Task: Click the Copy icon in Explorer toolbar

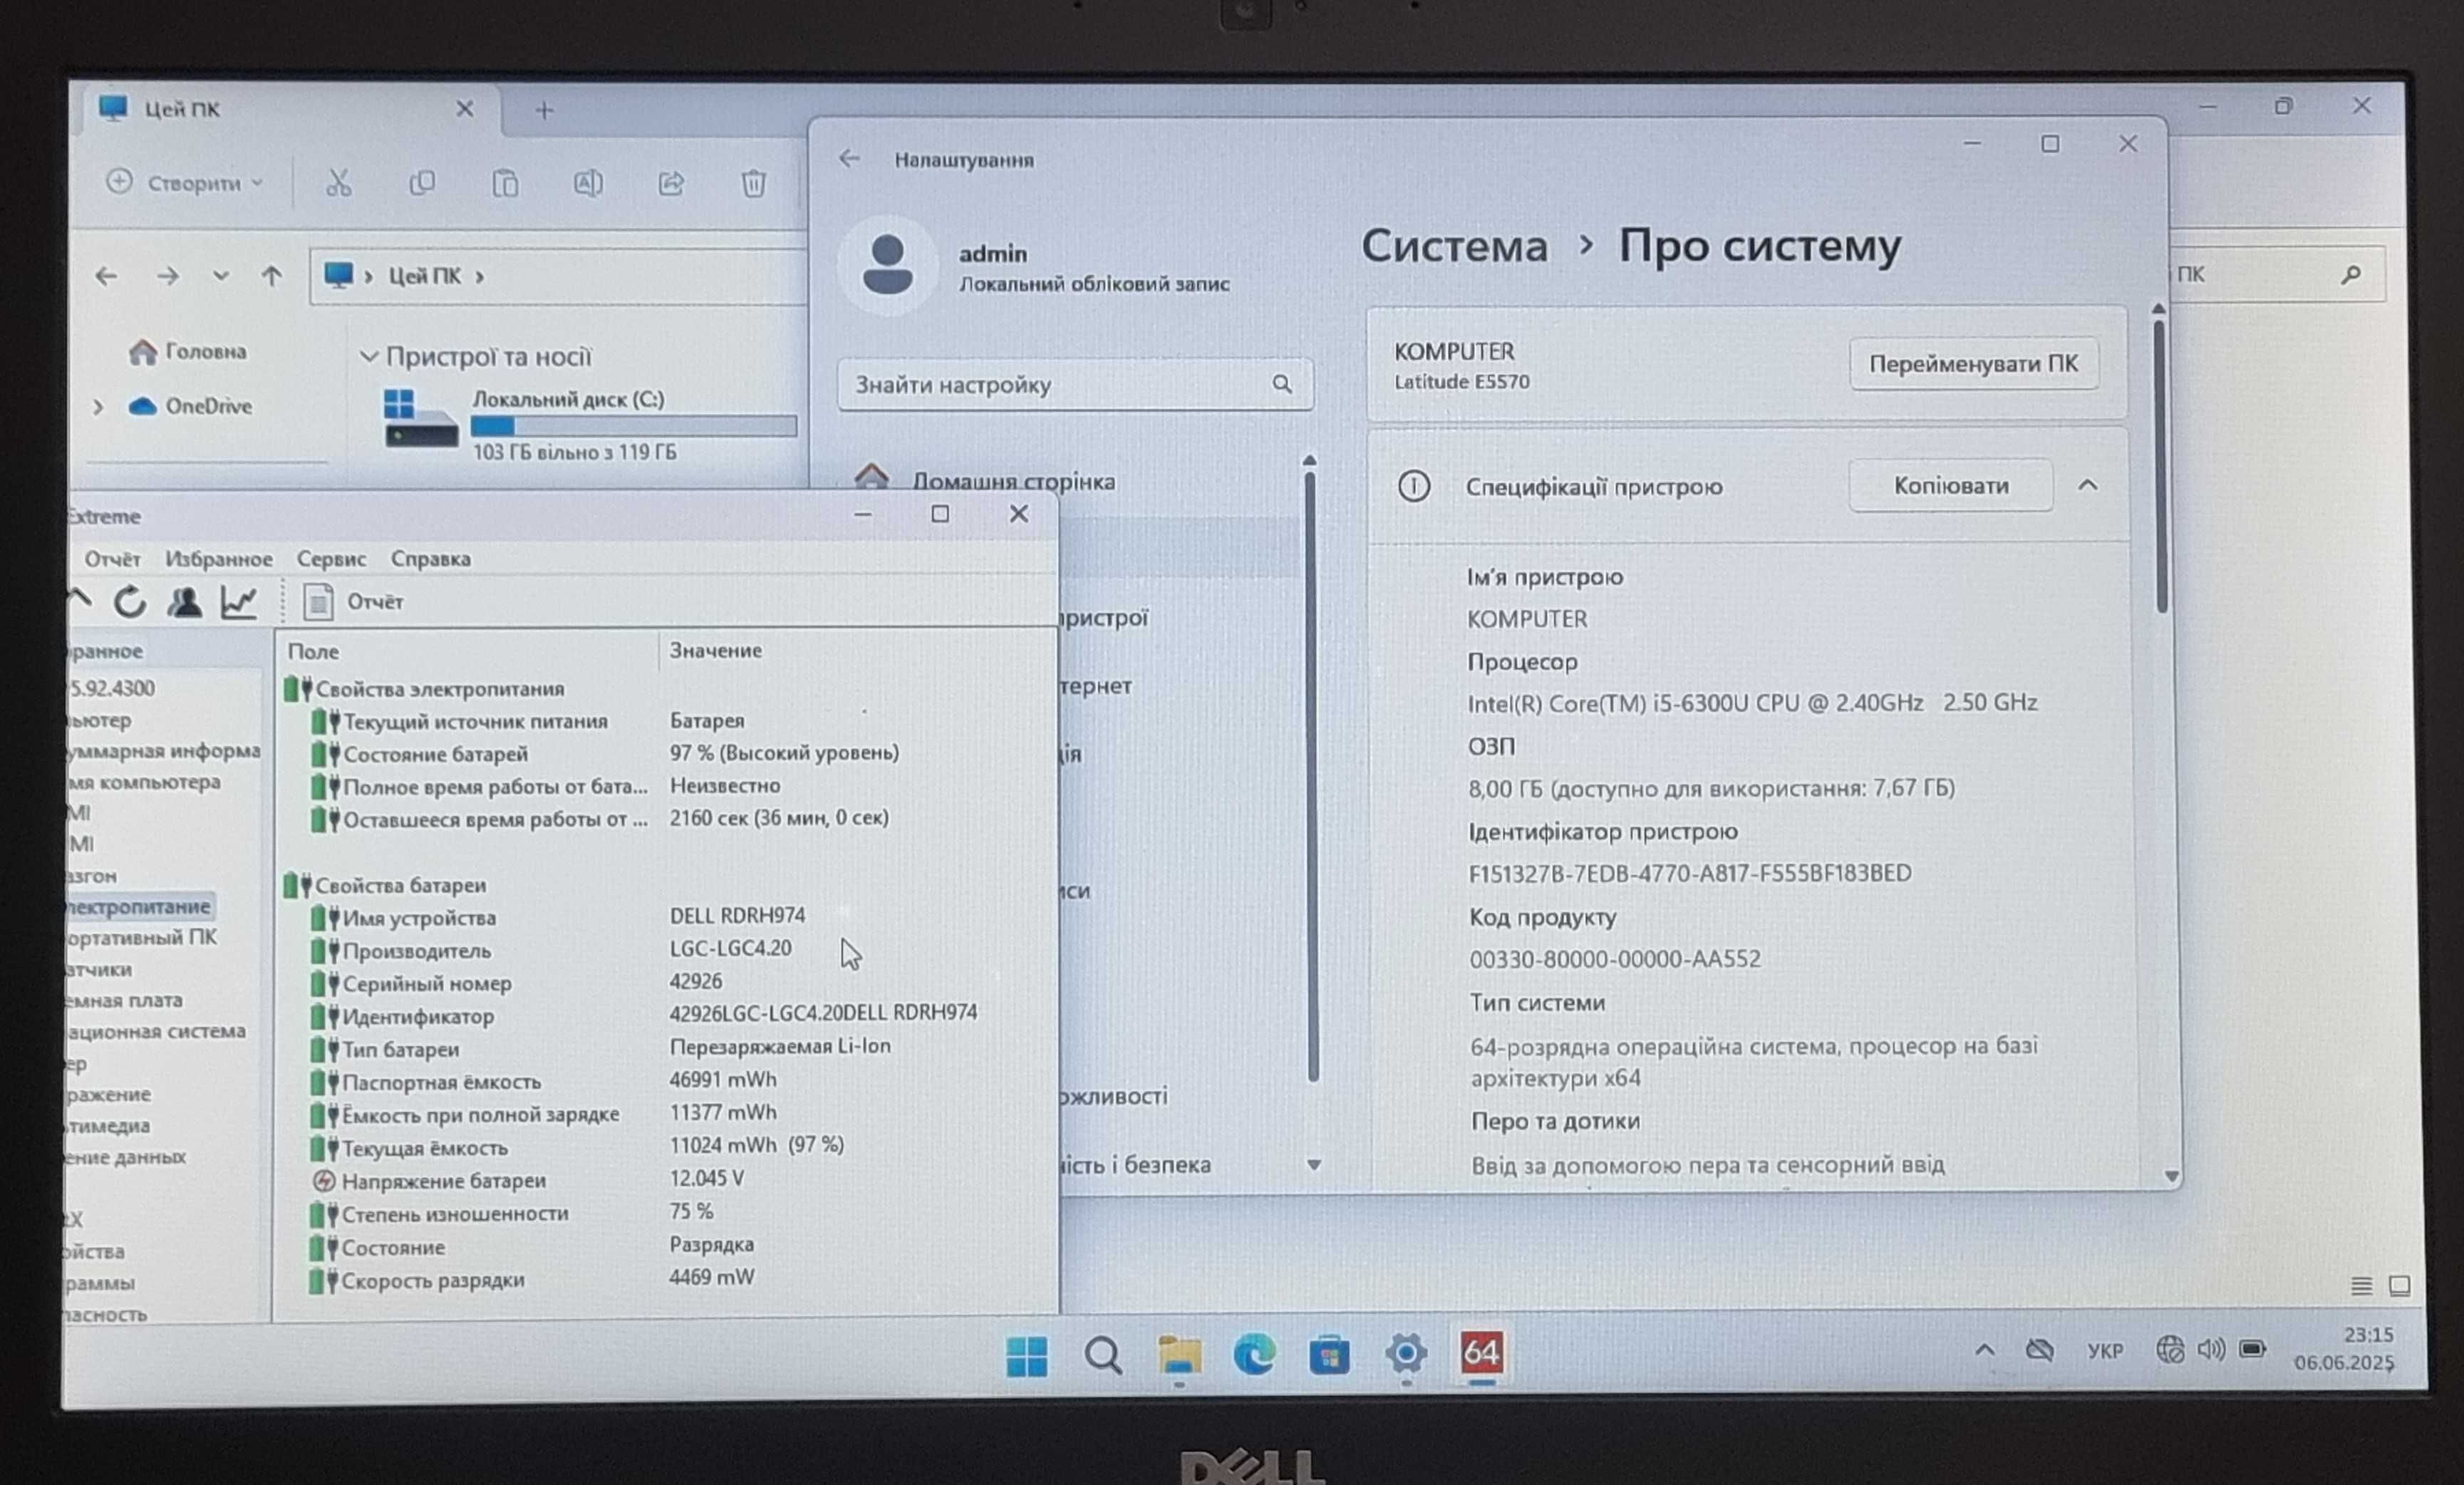Action: pos(422,183)
